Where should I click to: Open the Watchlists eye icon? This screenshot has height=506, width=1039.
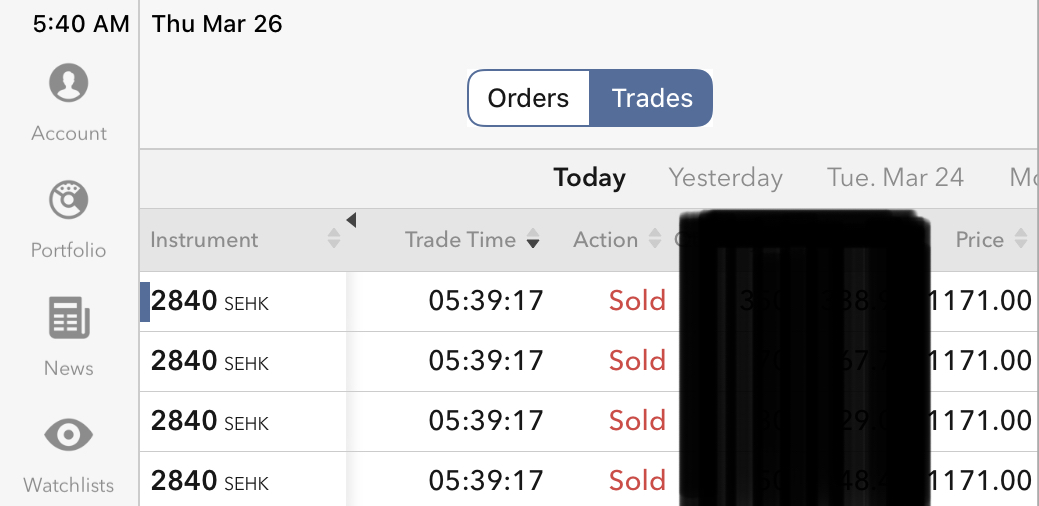click(x=69, y=435)
